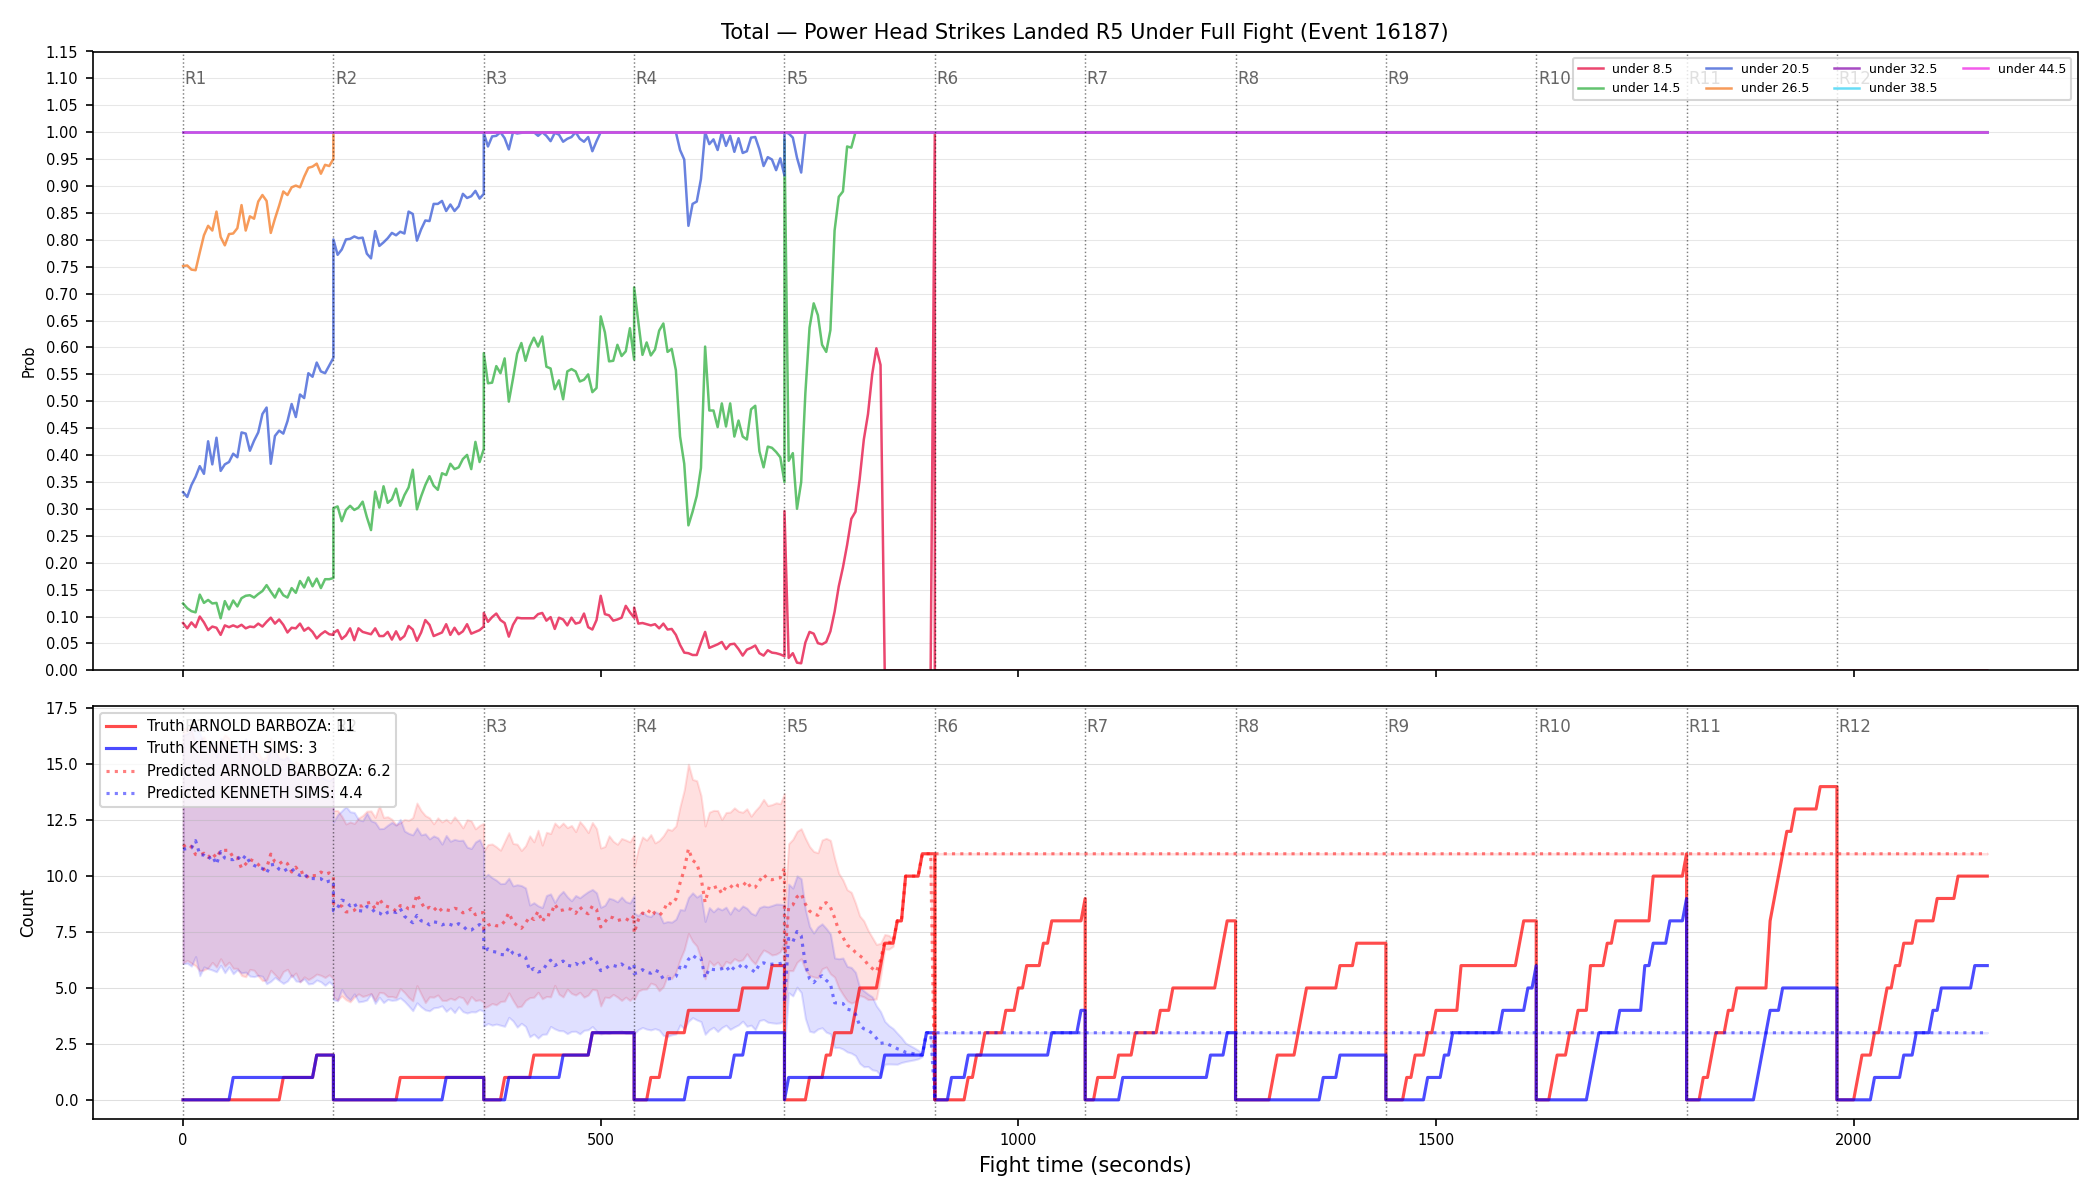The height and width of the screenshot is (1200, 2100).
Task: Click 'Truth KENNETH SIMS: 3' legend entry
Action: [x=211, y=748]
